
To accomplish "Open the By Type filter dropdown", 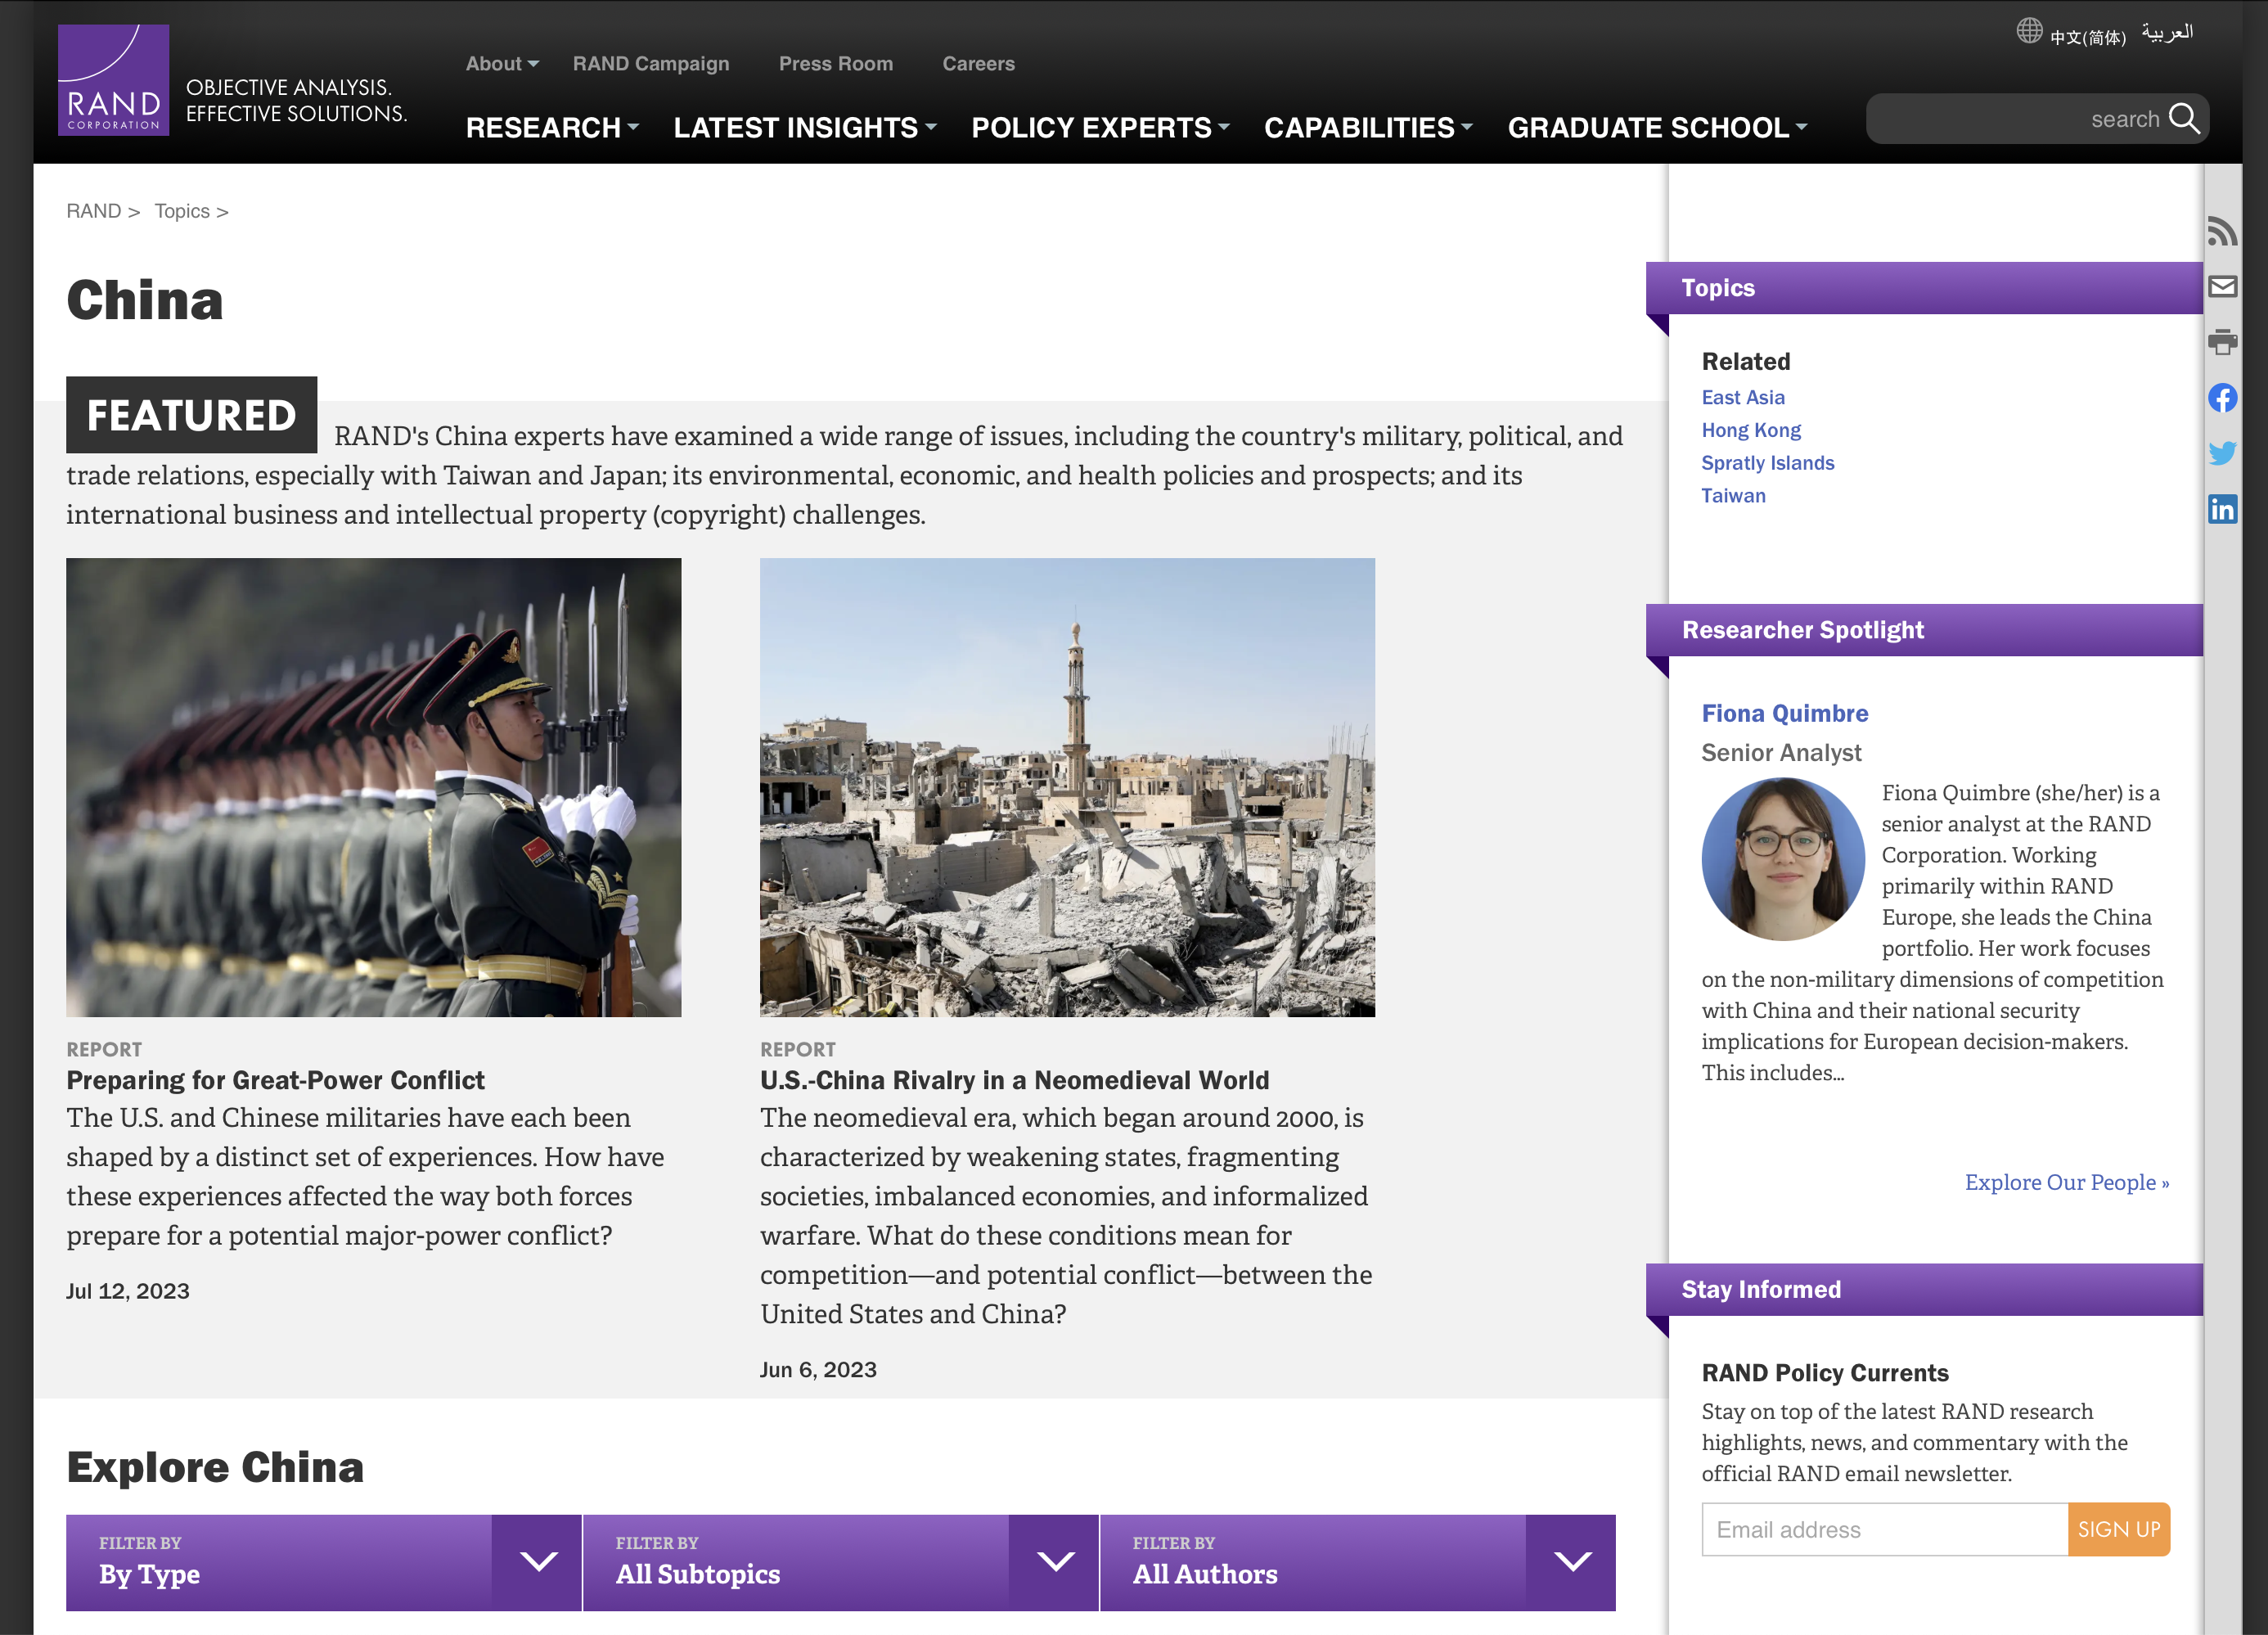I will 324,1562.
